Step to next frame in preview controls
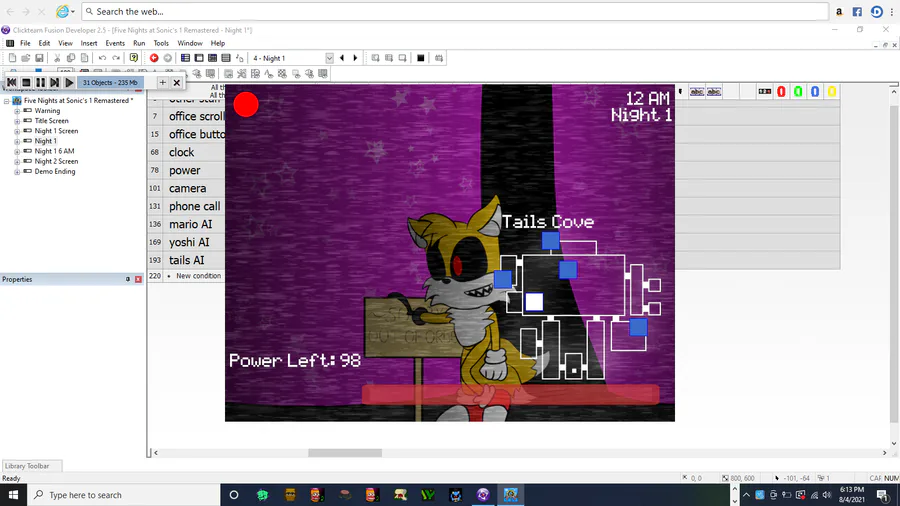Viewport: 900px width, 506px height. (x=55, y=83)
